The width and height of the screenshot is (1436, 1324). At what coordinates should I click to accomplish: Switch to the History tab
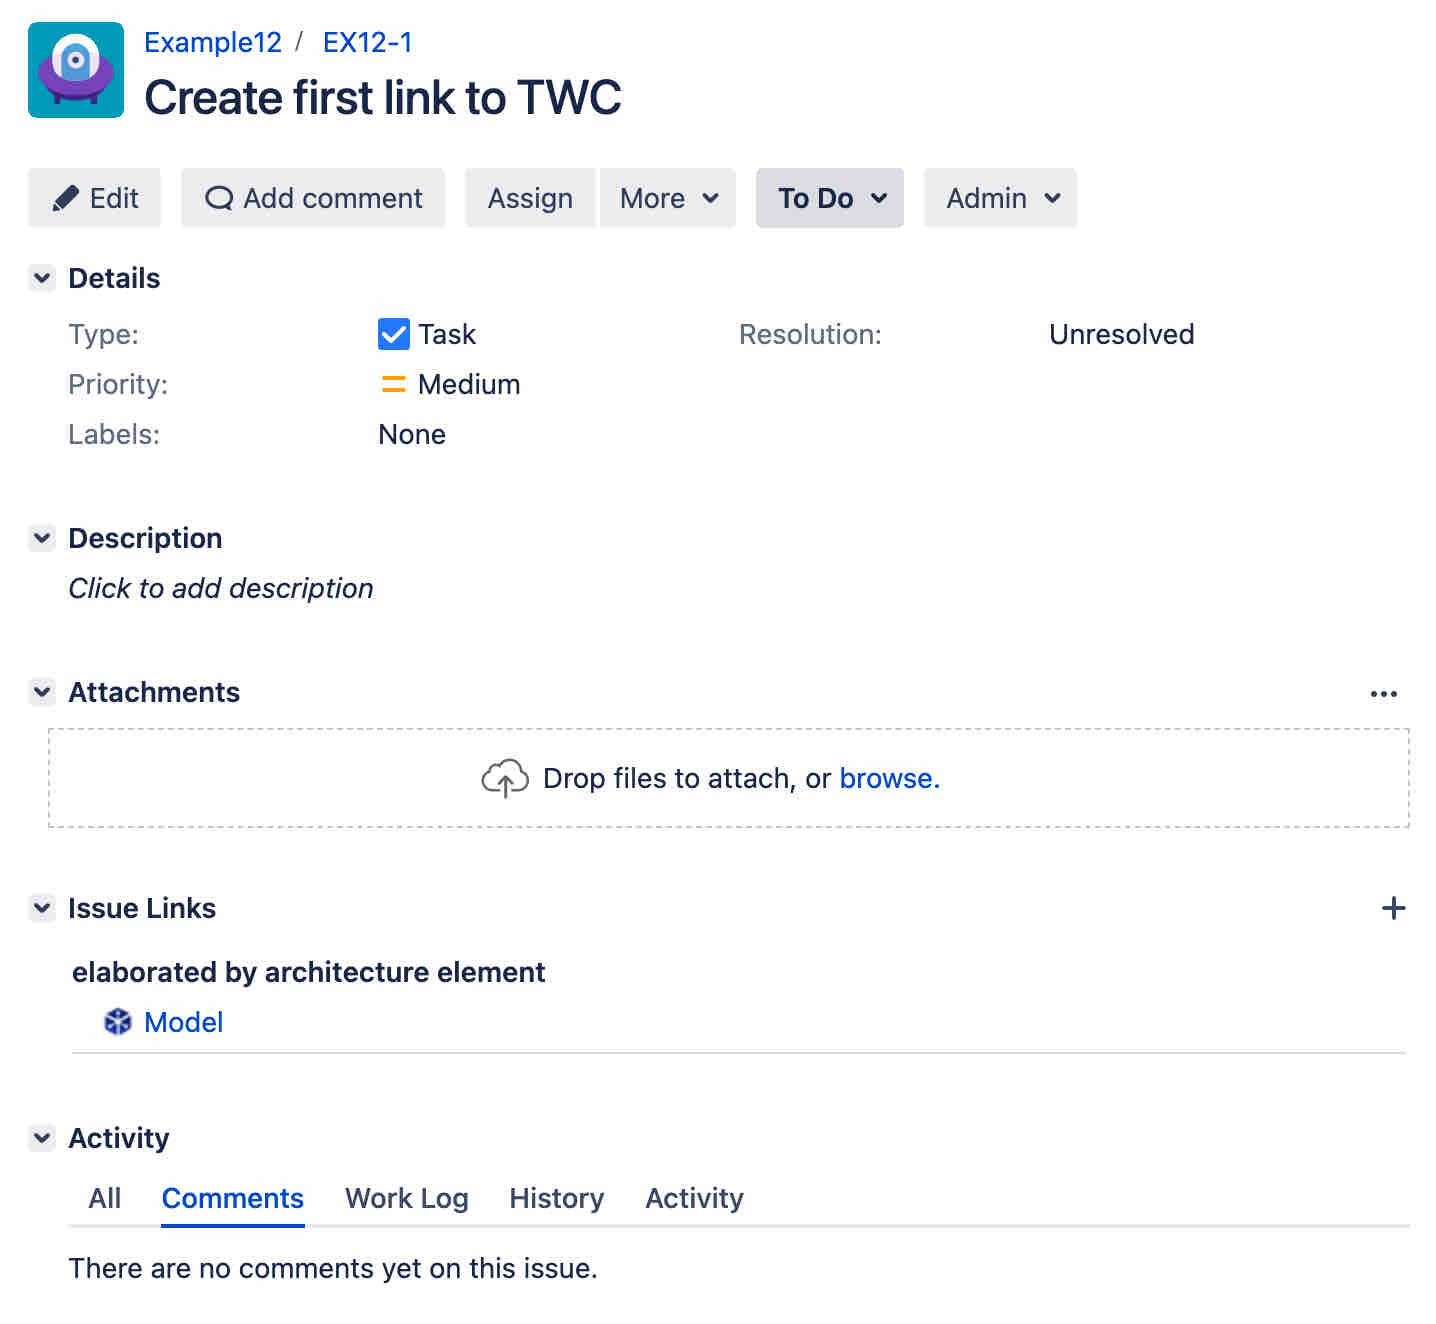(557, 1198)
